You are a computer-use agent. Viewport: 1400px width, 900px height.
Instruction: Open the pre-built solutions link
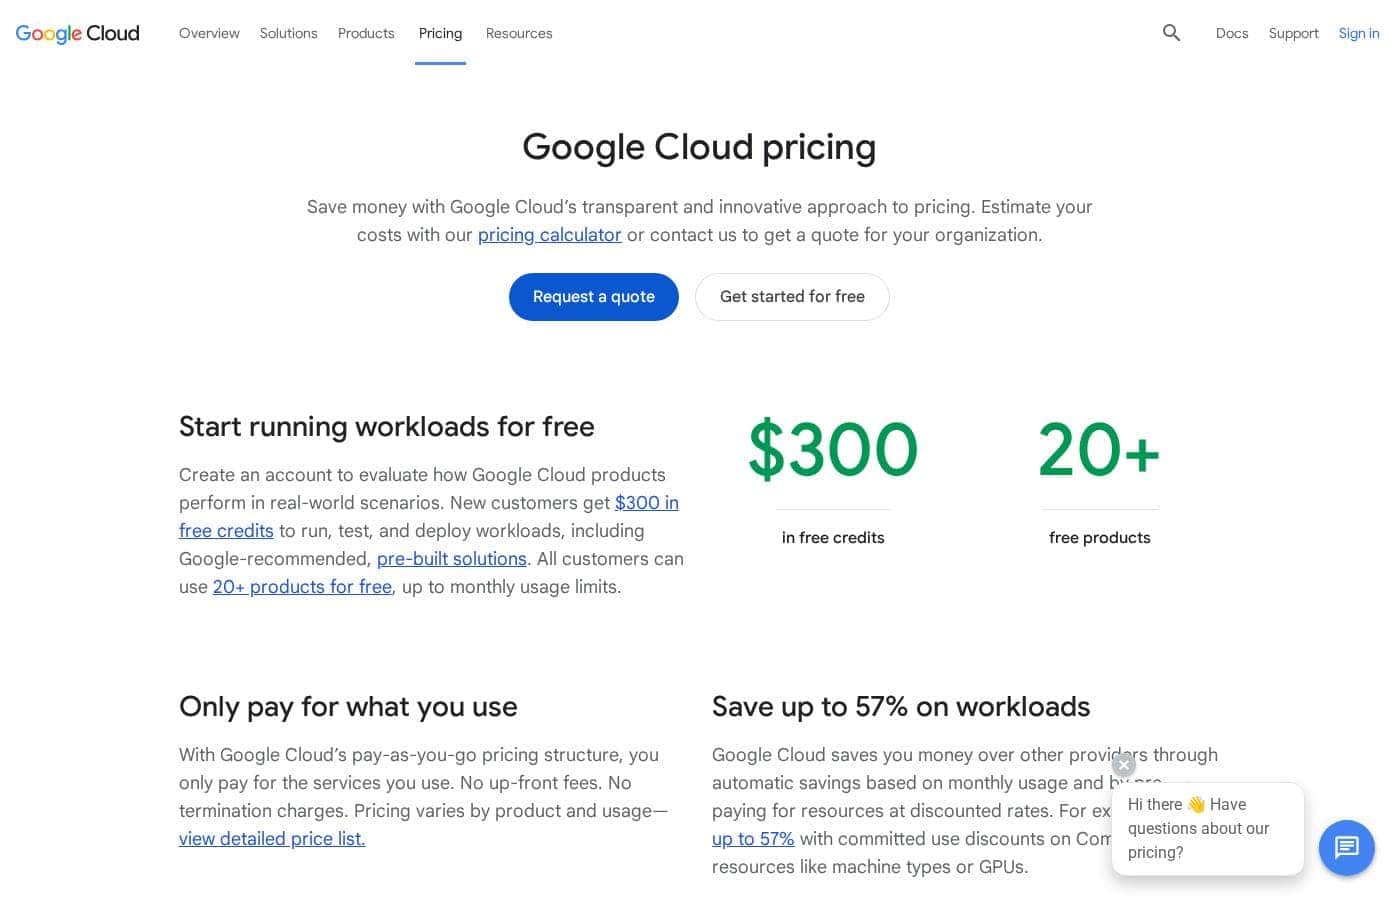tap(452, 559)
